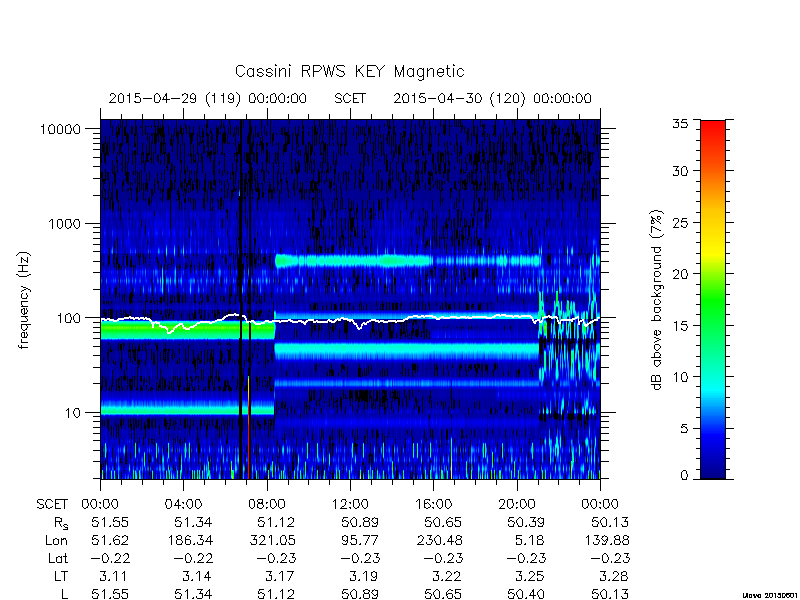Select the 35 tick label on the color scale
This screenshot has height=600, width=800.
pos(680,123)
